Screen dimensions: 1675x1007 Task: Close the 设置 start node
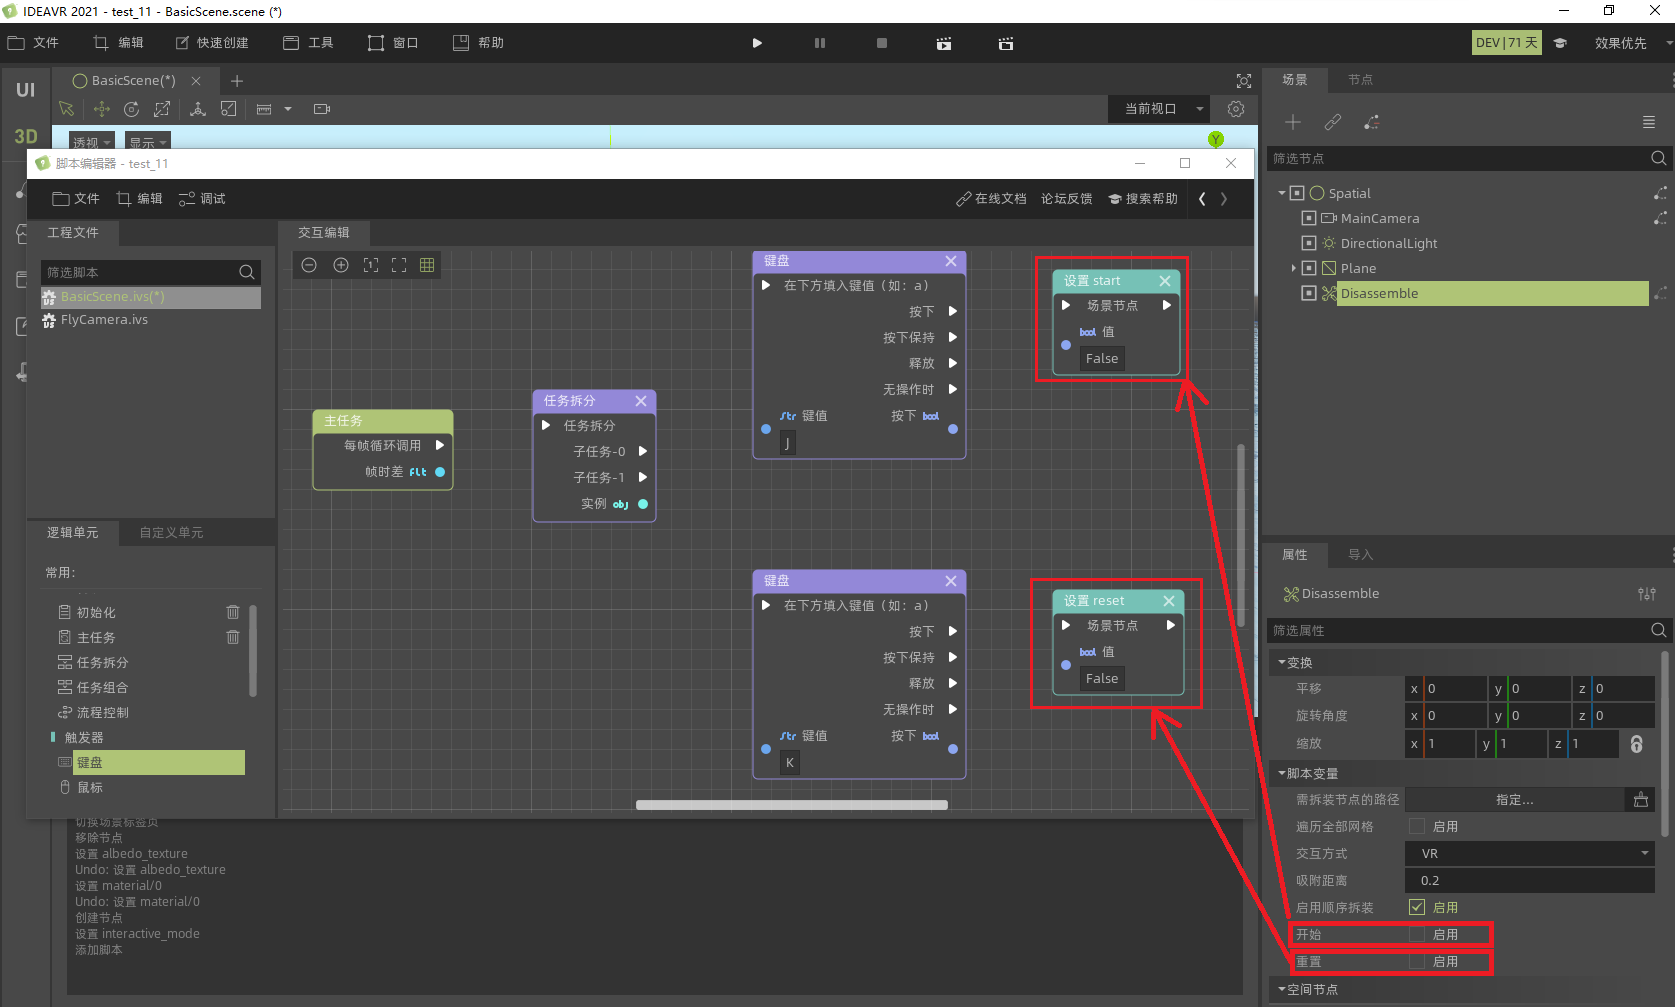click(x=1165, y=281)
